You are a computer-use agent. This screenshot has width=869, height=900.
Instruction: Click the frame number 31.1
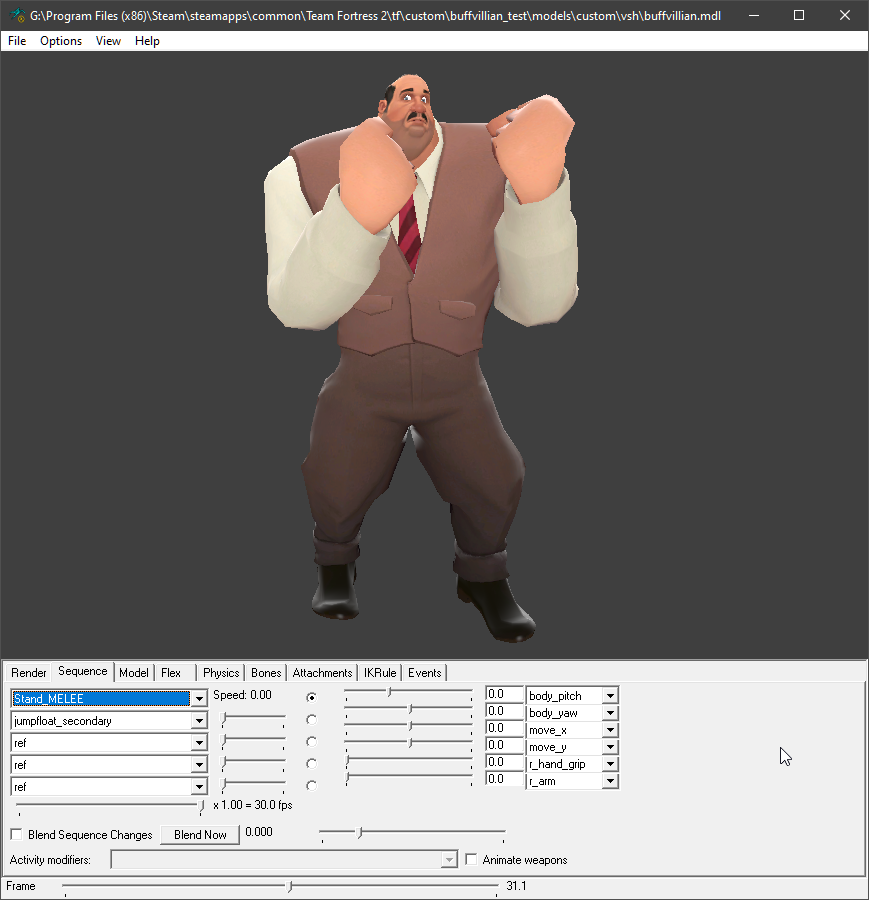pyautogui.click(x=516, y=886)
